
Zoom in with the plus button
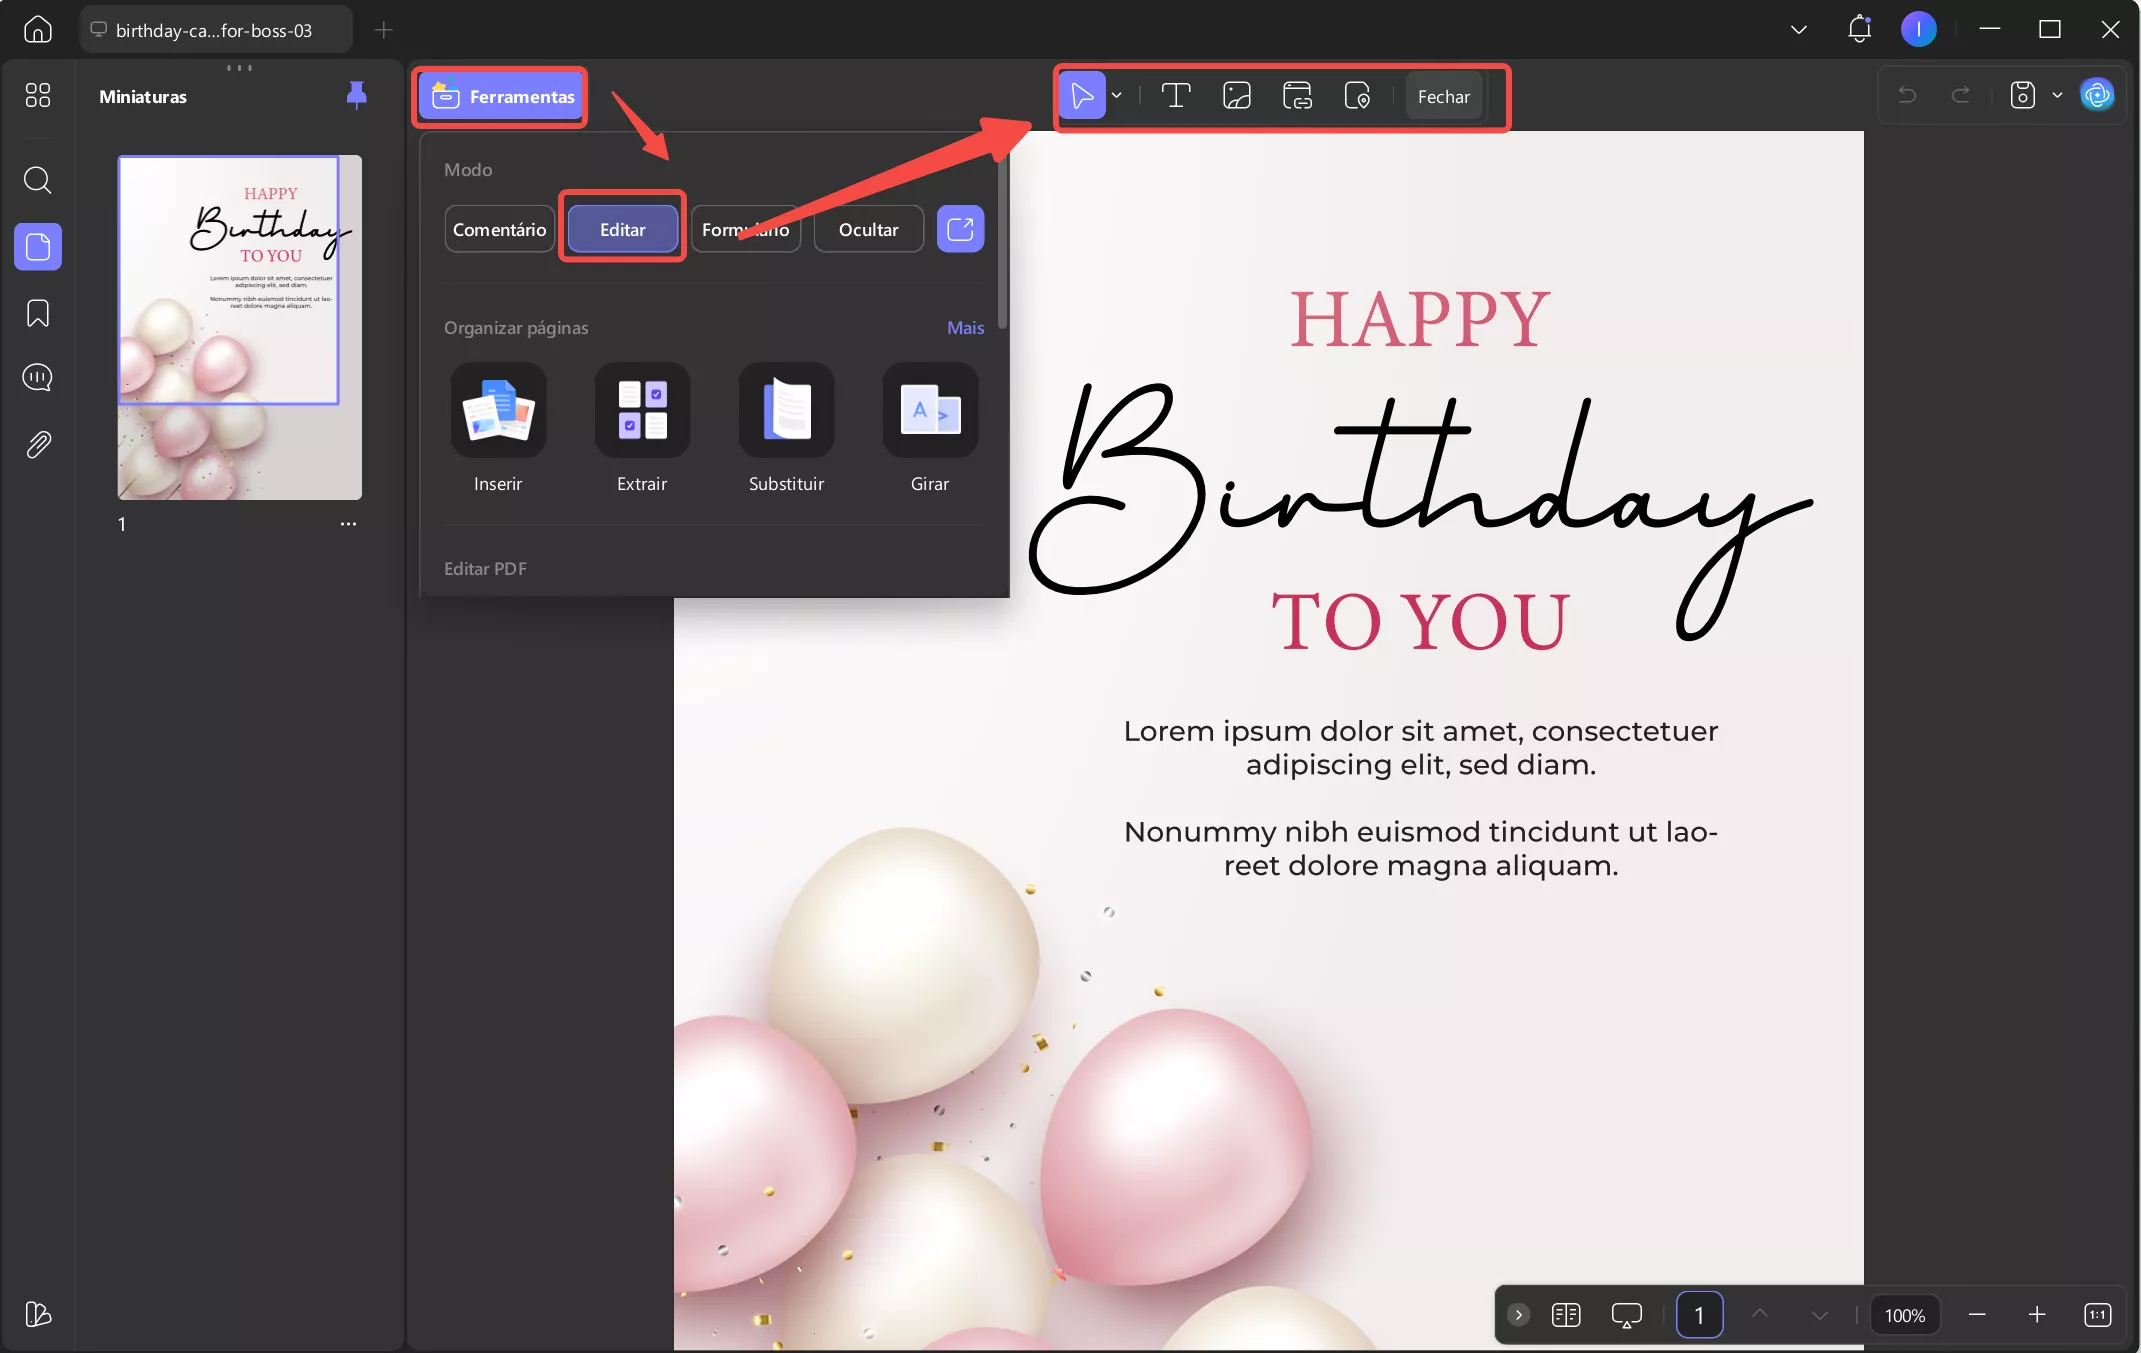(2037, 1315)
